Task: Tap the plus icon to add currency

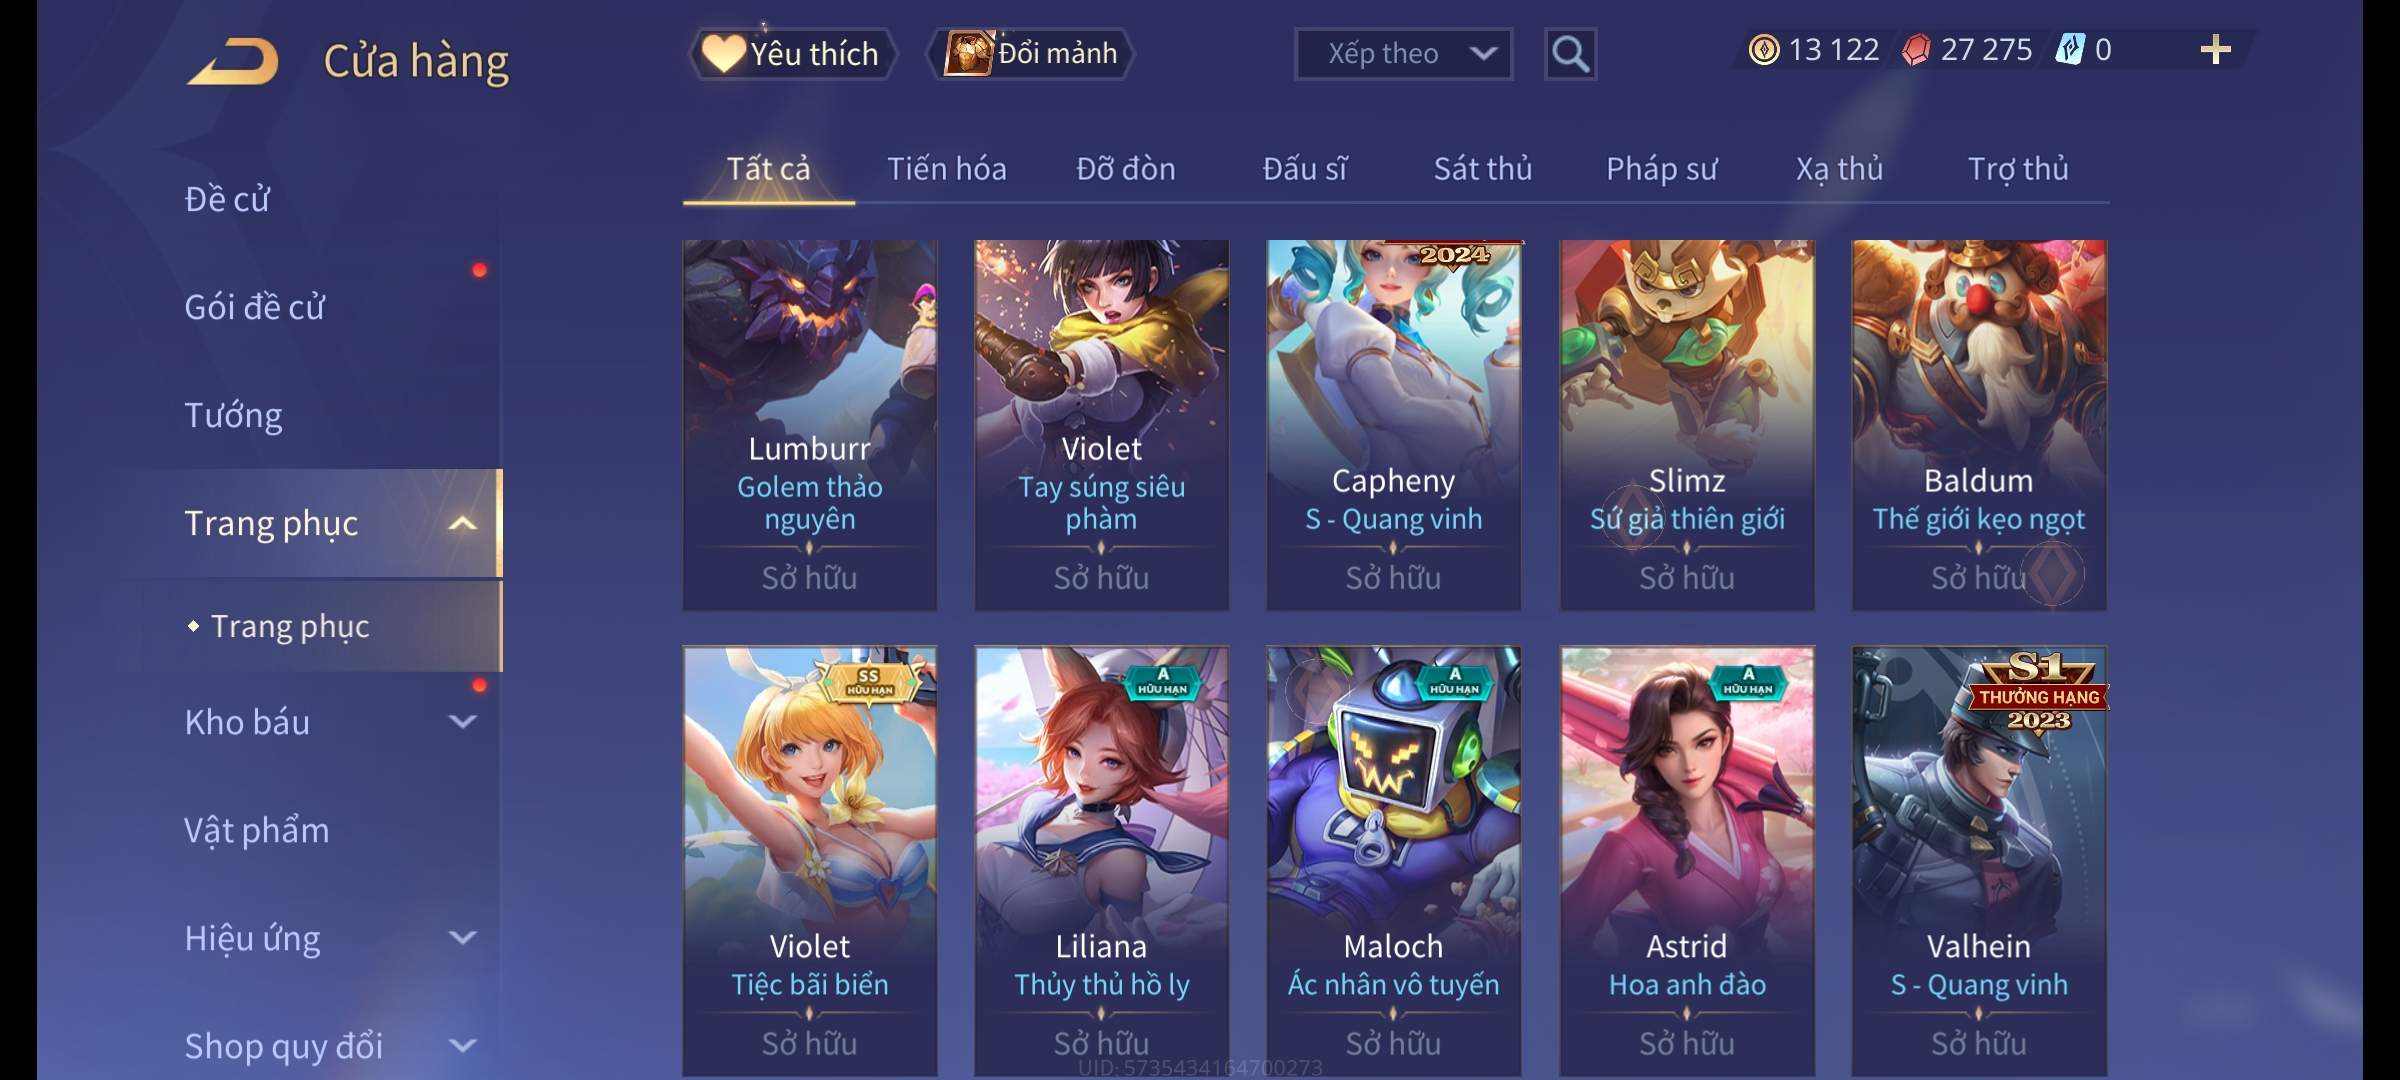Action: [2216, 50]
